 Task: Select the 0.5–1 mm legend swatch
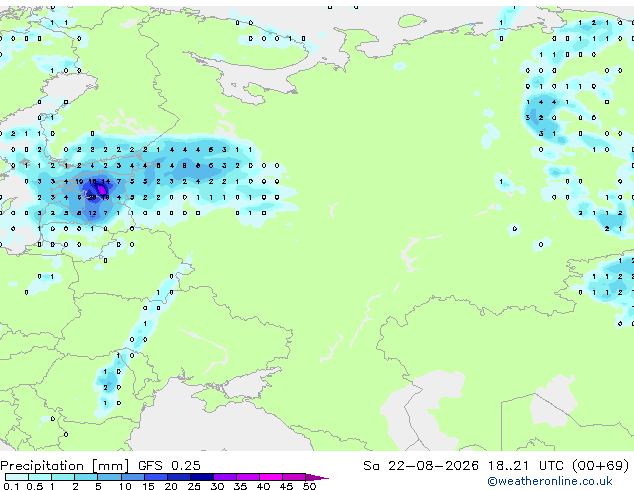[40, 477]
